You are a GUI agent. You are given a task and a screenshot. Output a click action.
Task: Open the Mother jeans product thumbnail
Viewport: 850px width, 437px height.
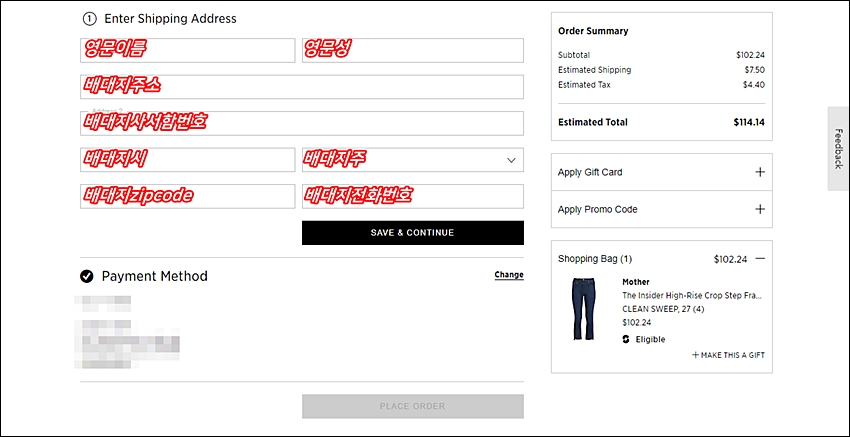pos(583,309)
